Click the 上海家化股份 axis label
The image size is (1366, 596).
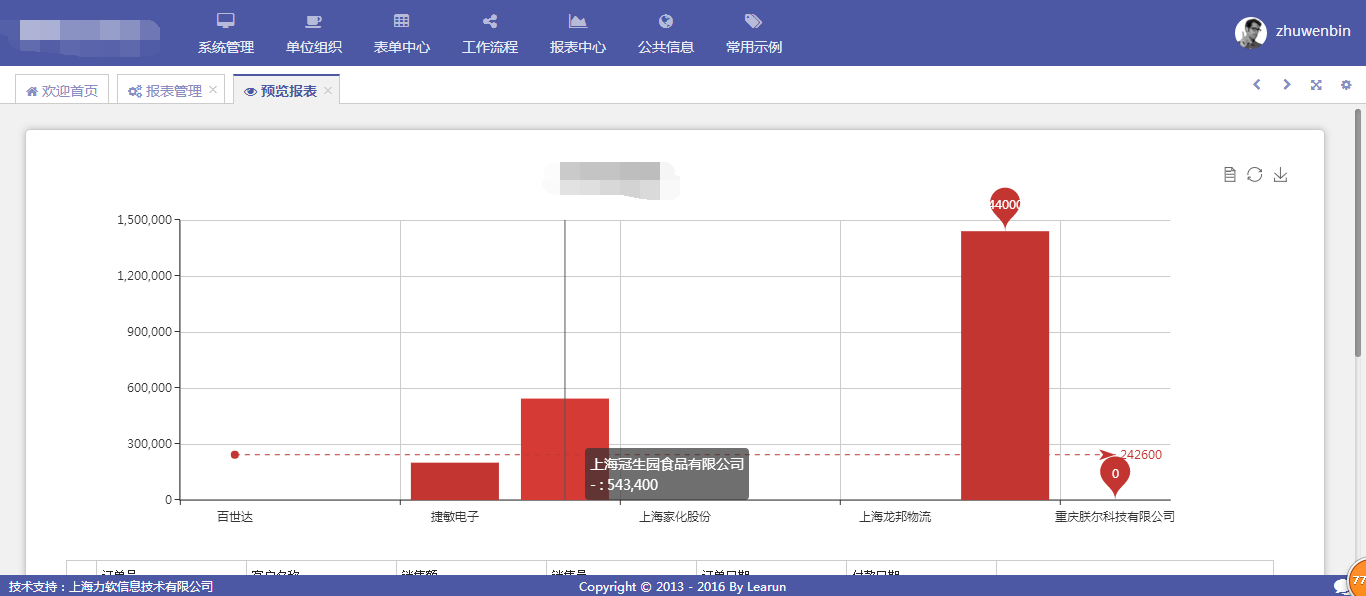pyautogui.click(x=675, y=517)
